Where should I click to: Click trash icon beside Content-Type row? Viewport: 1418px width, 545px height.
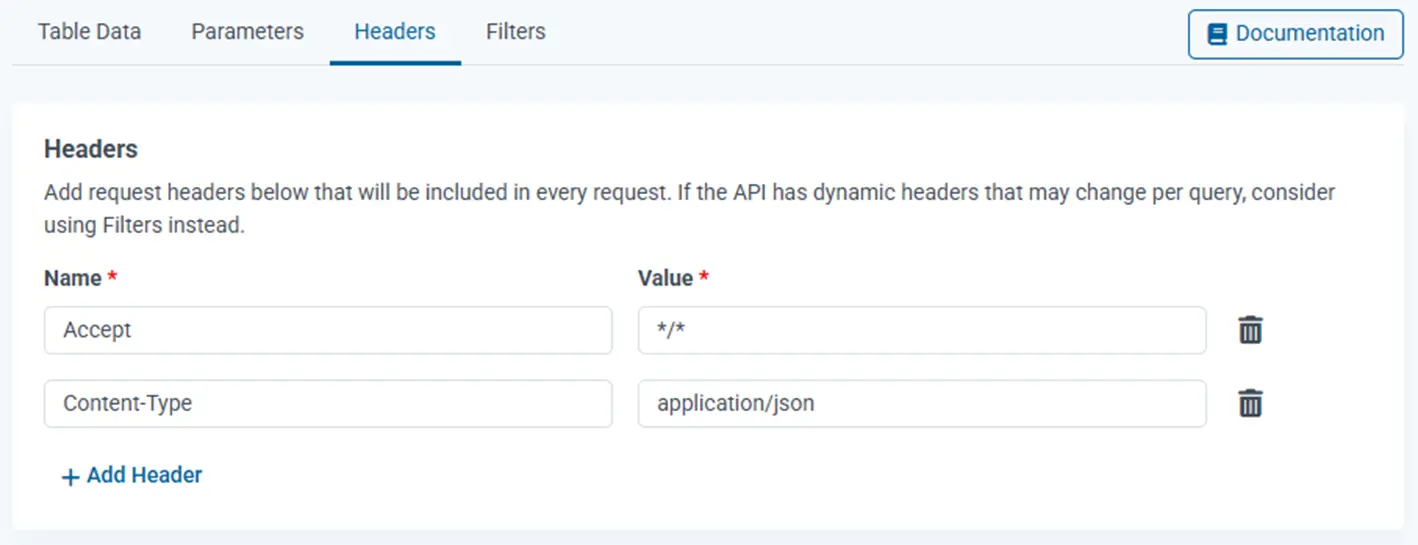(x=1250, y=404)
